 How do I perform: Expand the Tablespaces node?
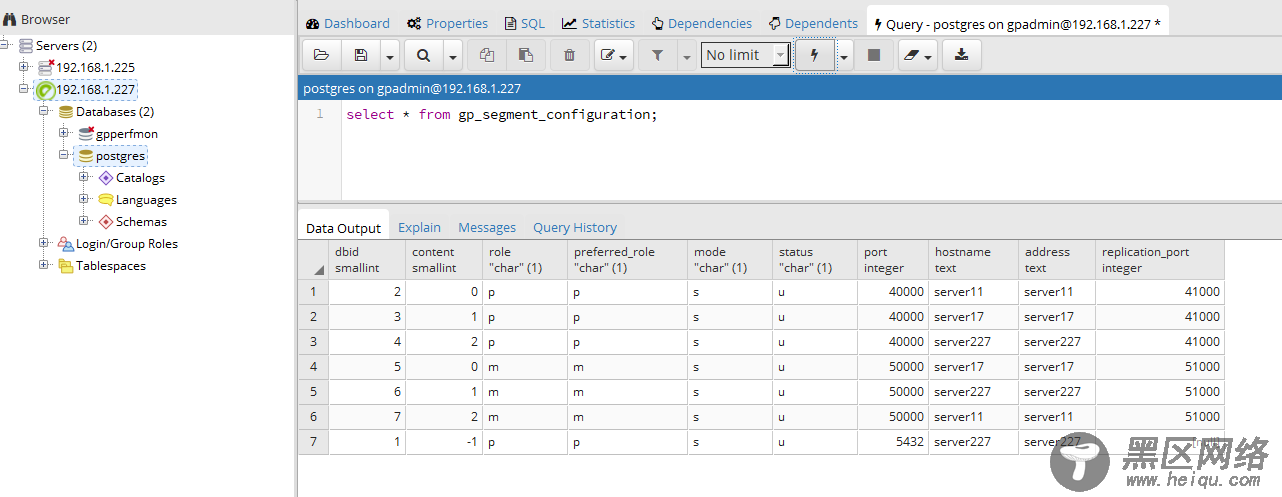pyautogui.click(x=44, y=264)
